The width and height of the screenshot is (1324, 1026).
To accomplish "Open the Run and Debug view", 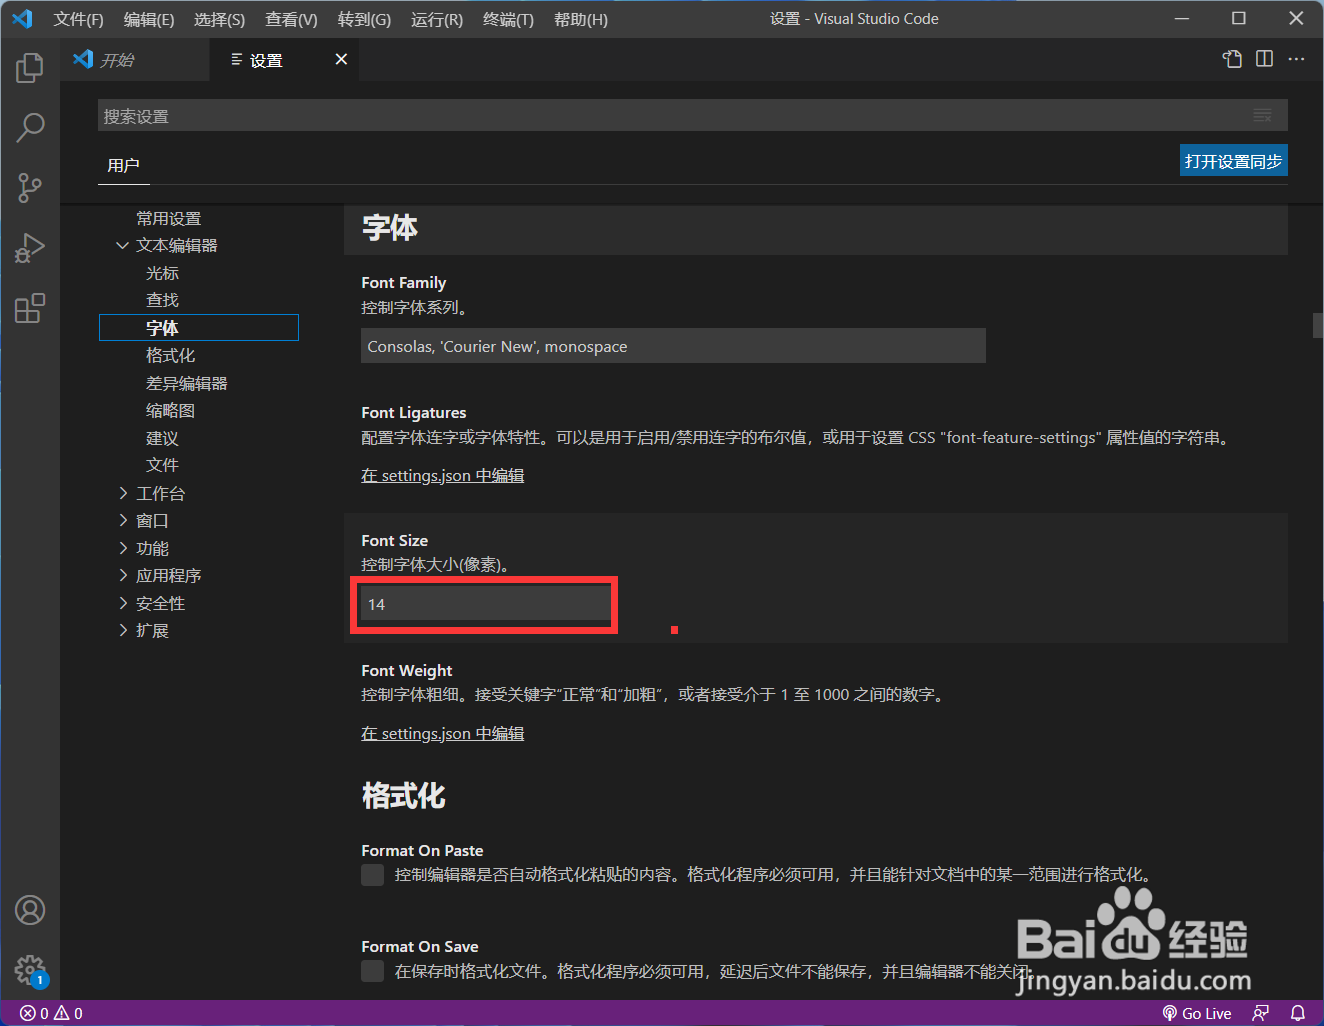I will click(30, 247).
